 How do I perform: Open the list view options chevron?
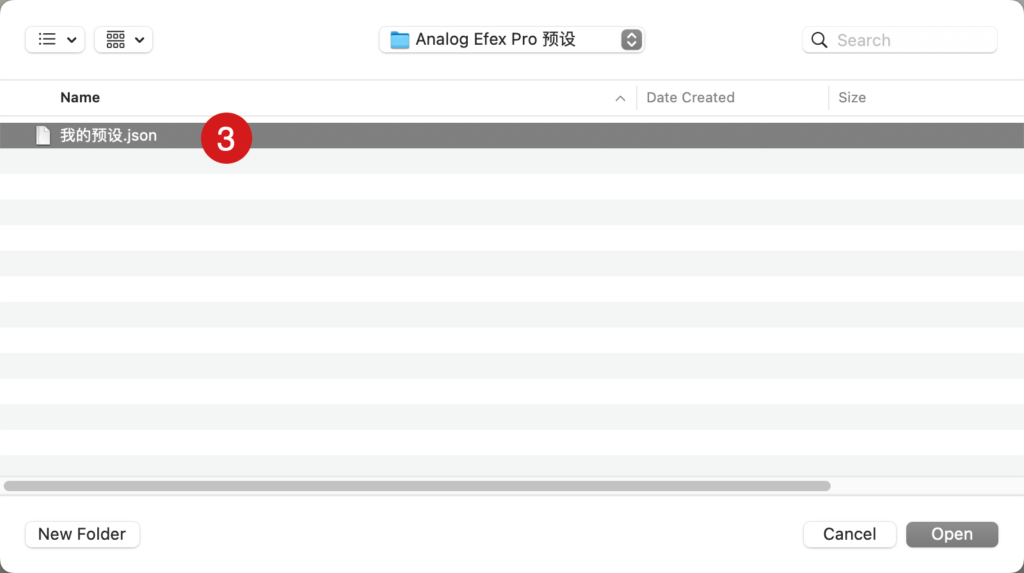pyautogui.click(x=72, y=40)
